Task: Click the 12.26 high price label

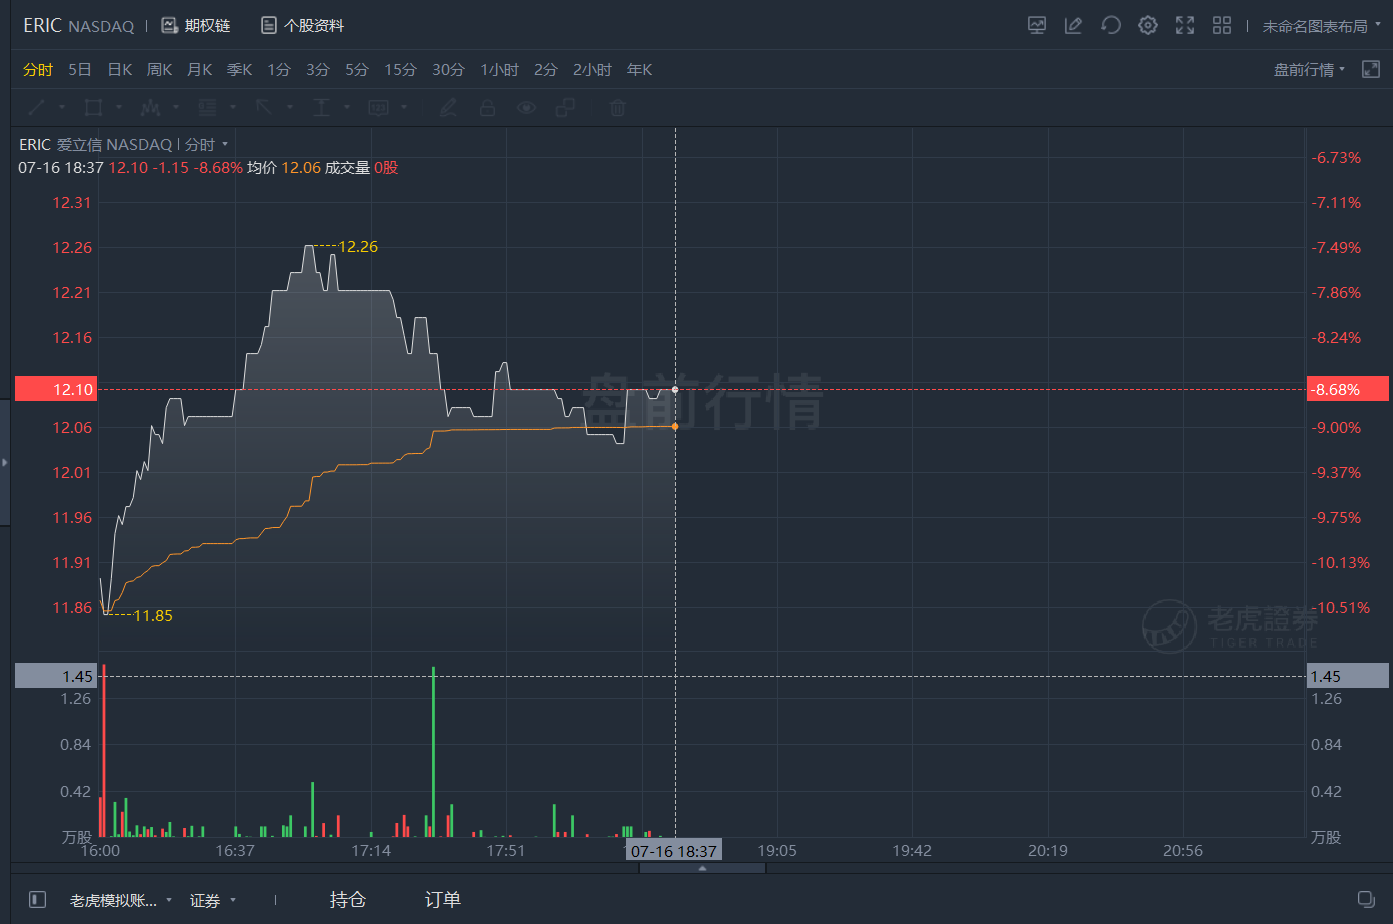Action: point(358,246)
